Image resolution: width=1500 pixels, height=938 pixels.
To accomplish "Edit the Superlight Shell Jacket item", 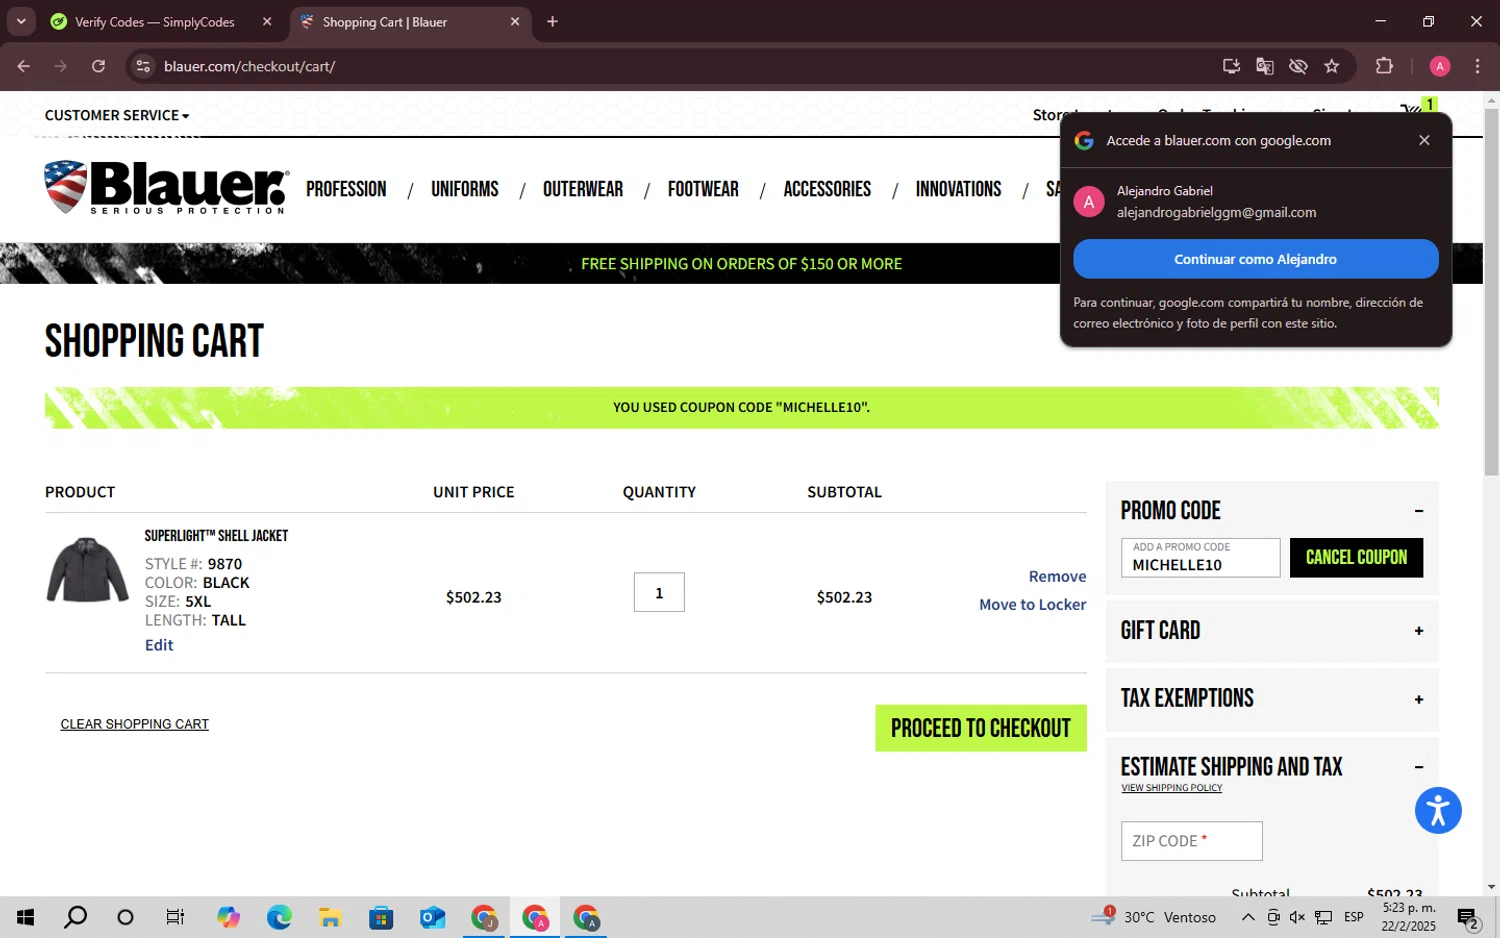I will 159,645.
